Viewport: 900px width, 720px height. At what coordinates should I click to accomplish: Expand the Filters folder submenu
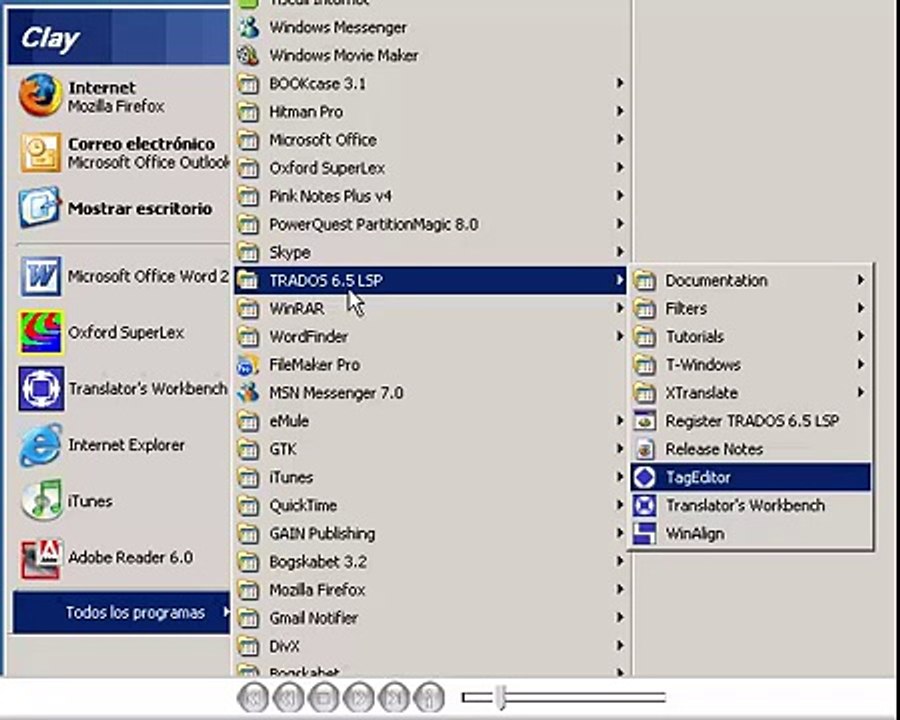[x=751, y=308]
